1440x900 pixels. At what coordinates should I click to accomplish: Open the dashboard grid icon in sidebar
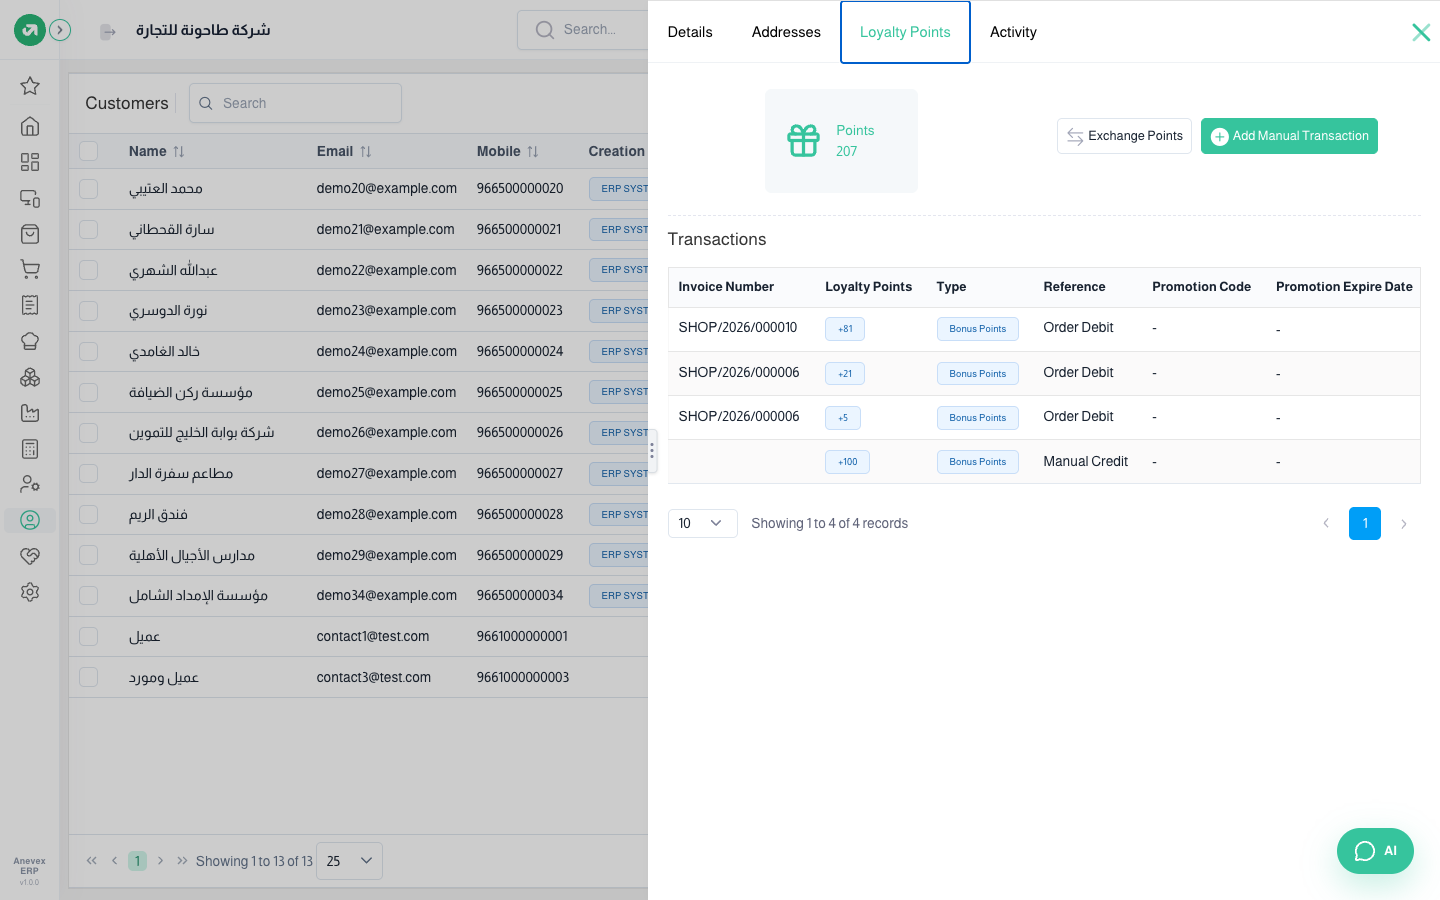[30, 162]
